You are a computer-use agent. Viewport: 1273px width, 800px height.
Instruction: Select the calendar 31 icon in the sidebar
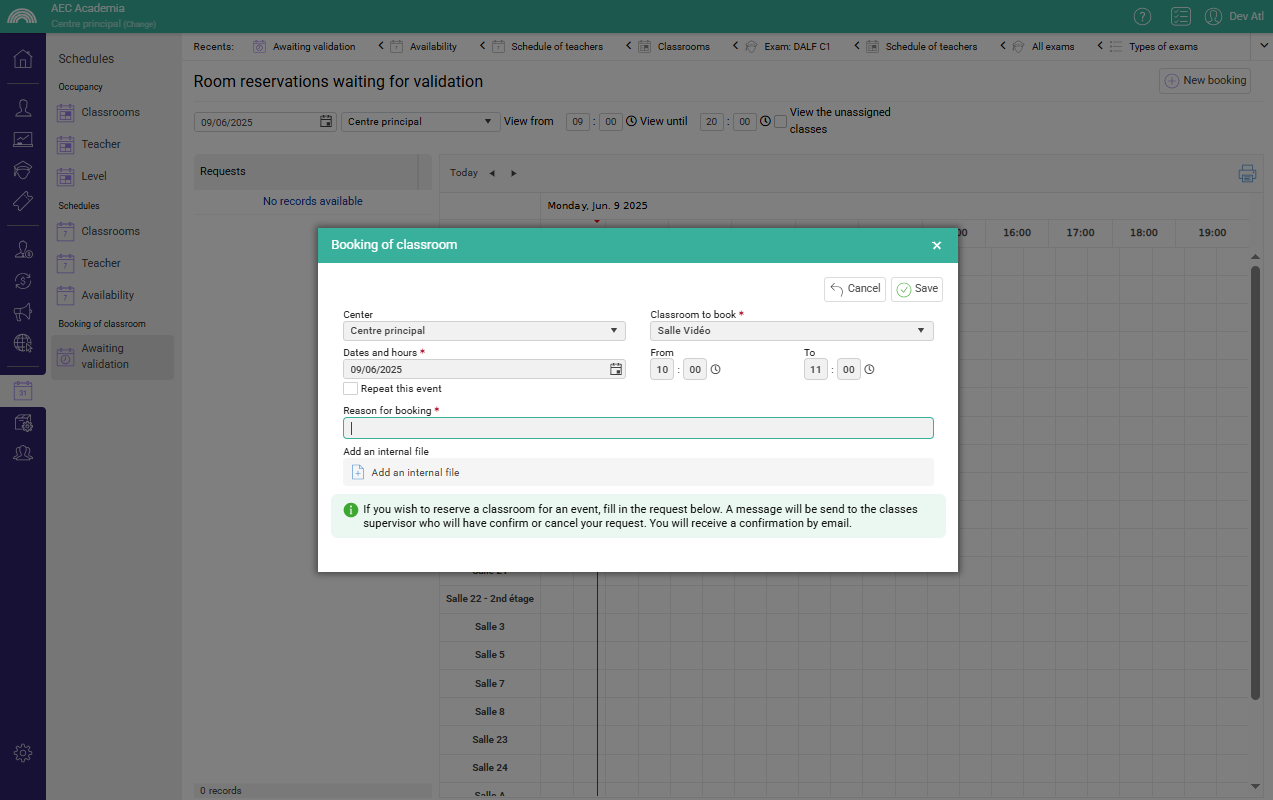click(x=23, y=391)
